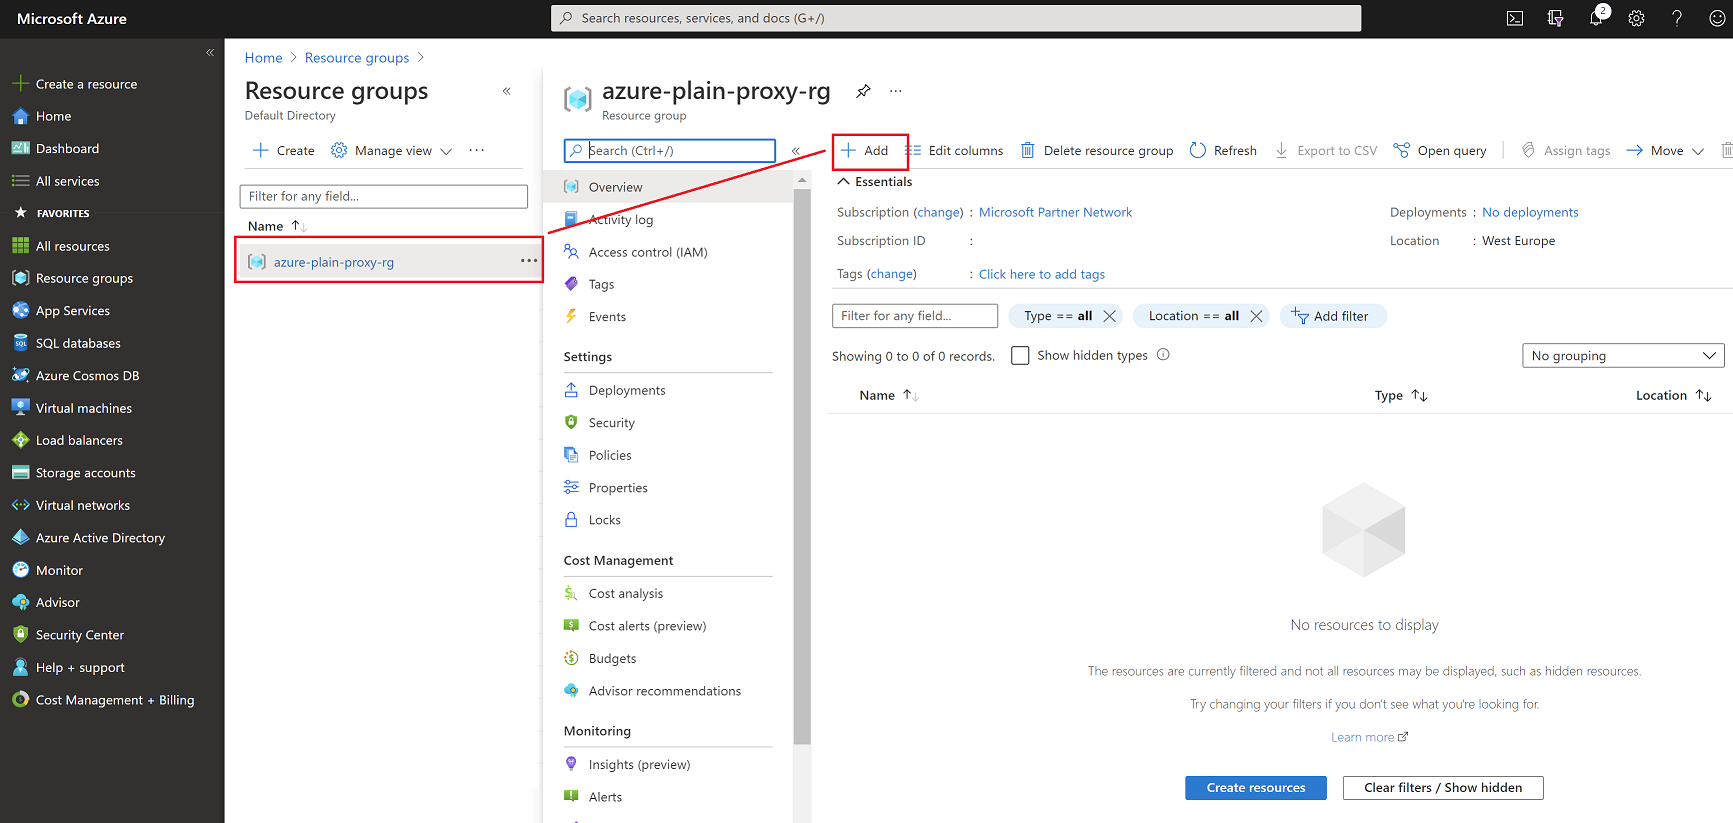Click Open query in toolbar
1733x823 pixels.
1440,150
